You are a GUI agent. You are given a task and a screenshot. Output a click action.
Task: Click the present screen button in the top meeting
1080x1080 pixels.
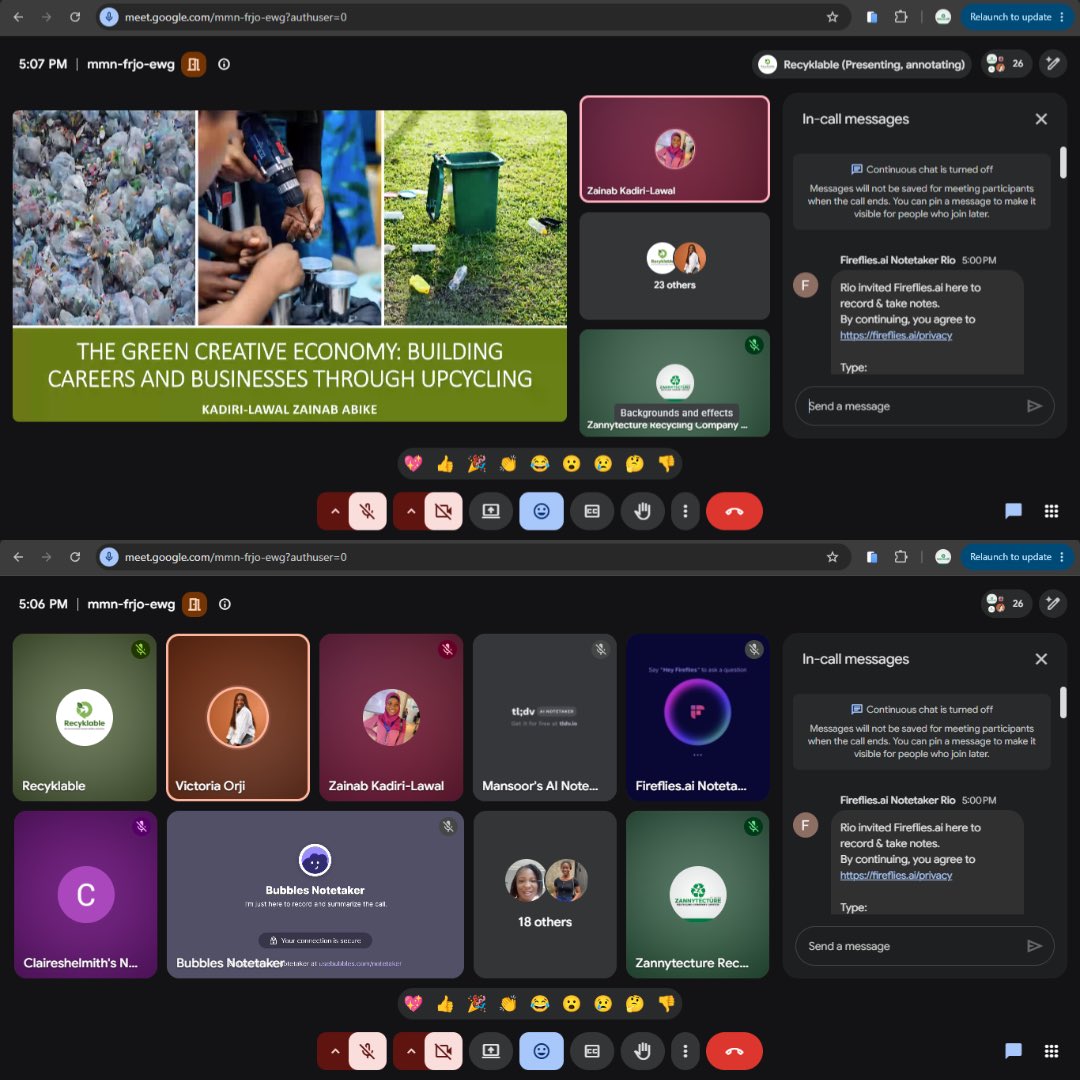tap(491, 511)
